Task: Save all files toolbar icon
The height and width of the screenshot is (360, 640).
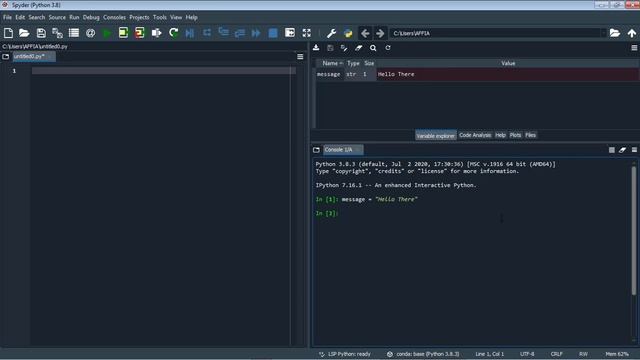Action: pyautogui.click(x=57, y=33)
